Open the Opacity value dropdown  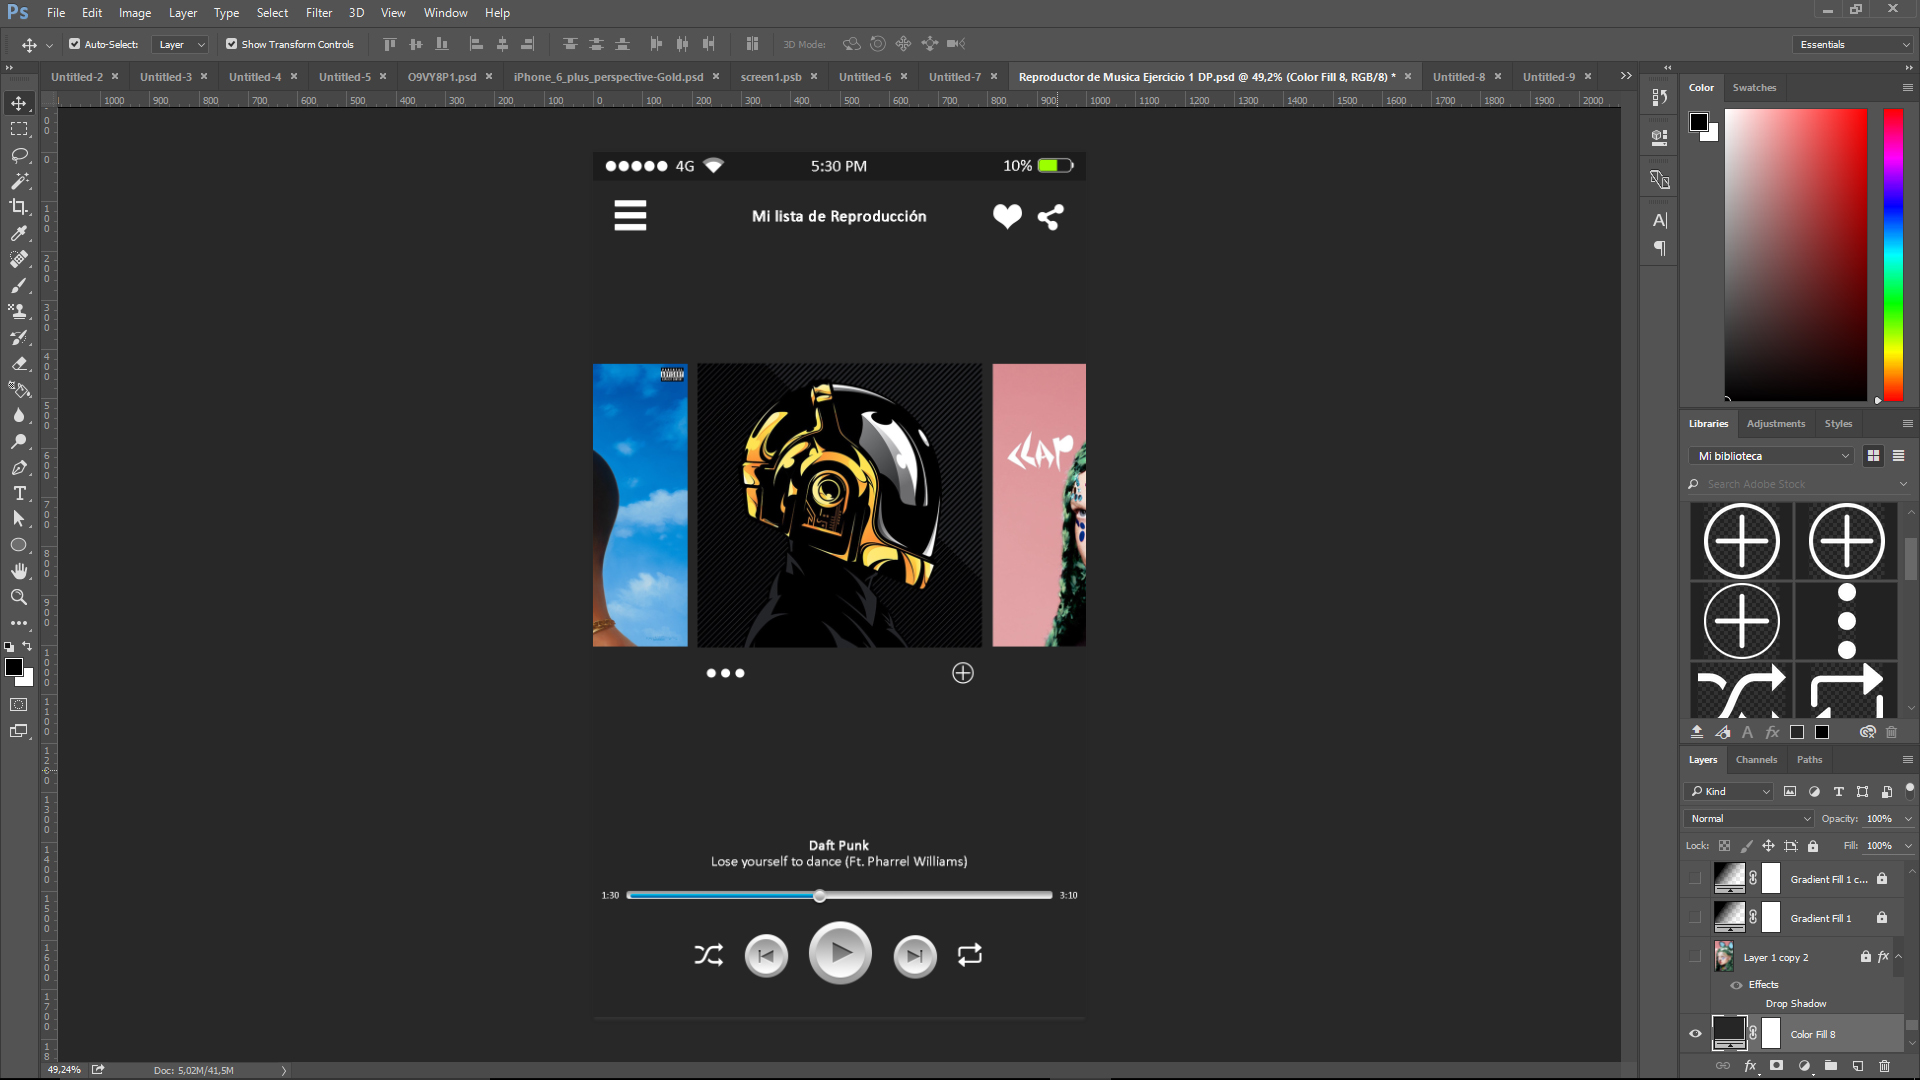click(1908, 819)
